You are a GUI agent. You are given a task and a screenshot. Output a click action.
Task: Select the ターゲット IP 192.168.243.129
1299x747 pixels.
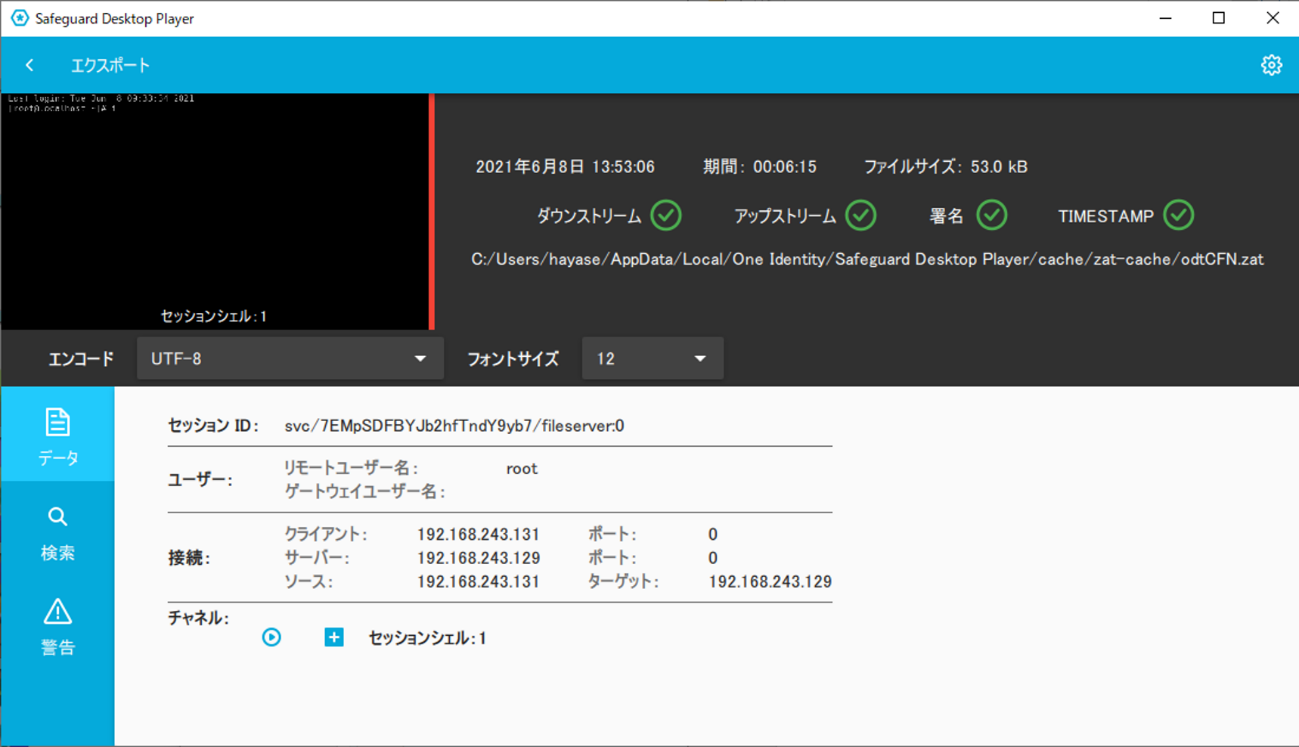pos(770,582)
